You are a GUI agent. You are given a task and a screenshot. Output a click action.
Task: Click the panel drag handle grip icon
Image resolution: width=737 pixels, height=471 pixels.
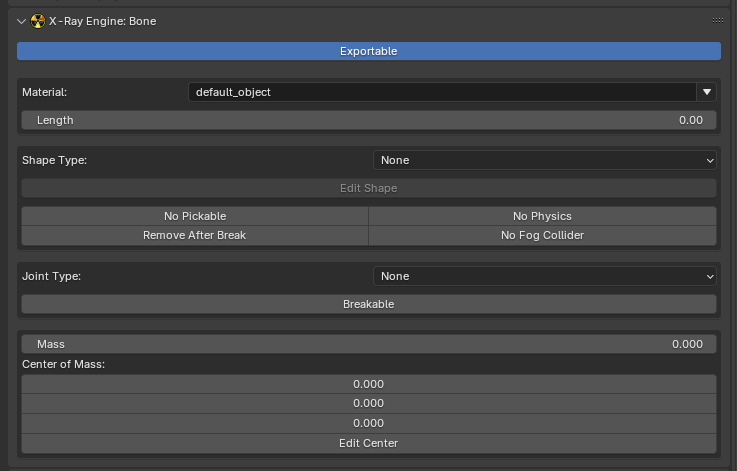(x=717, y=21)
